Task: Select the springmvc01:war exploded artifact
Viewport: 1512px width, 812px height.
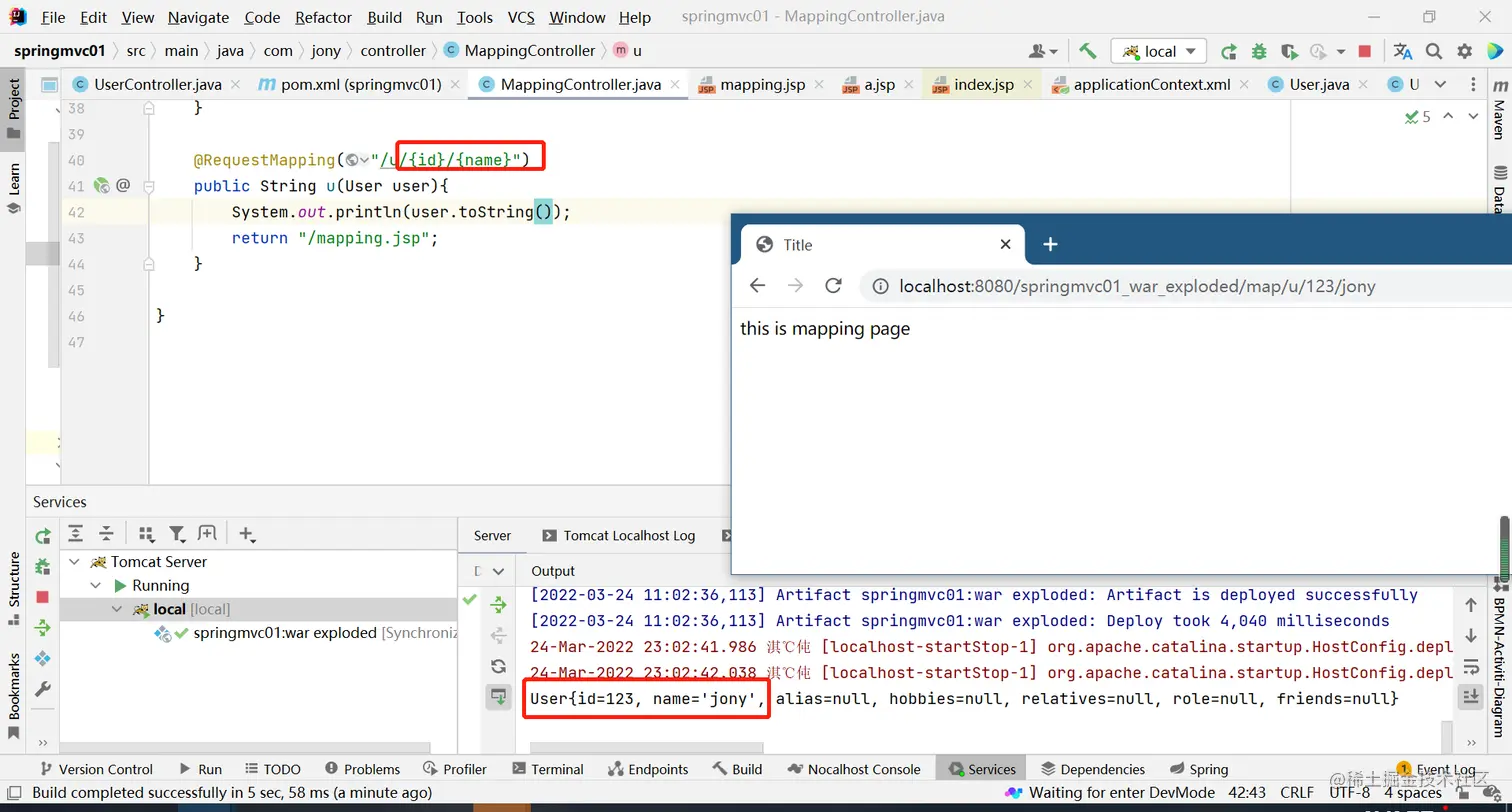Action: coord(285,633)
